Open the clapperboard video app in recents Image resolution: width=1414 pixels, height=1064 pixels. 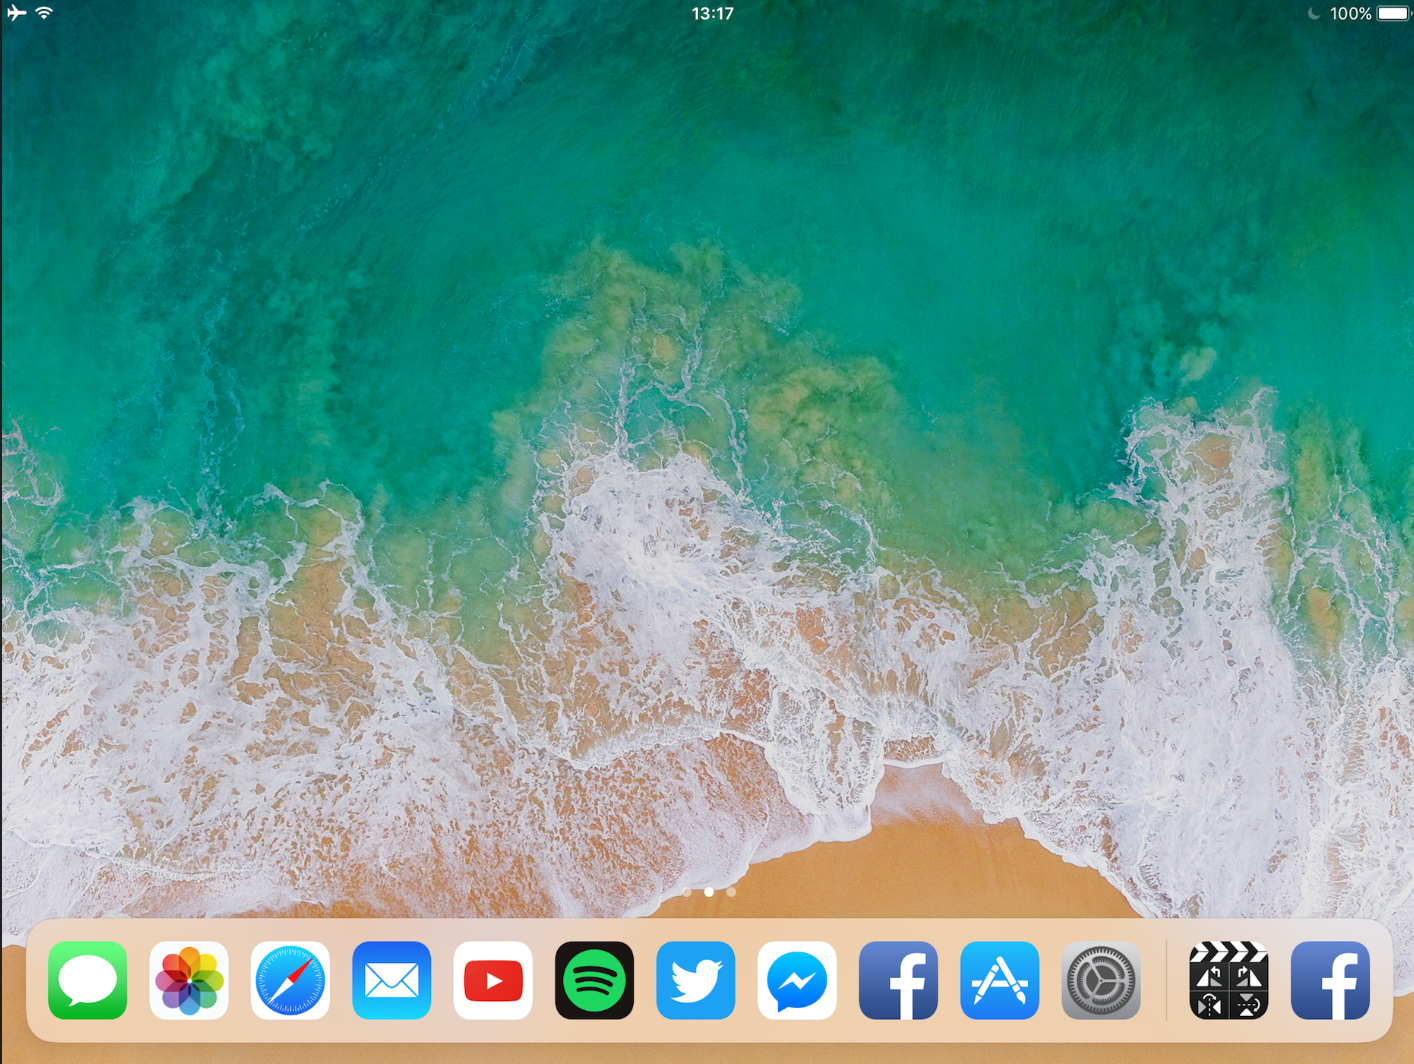[1229, 980]
